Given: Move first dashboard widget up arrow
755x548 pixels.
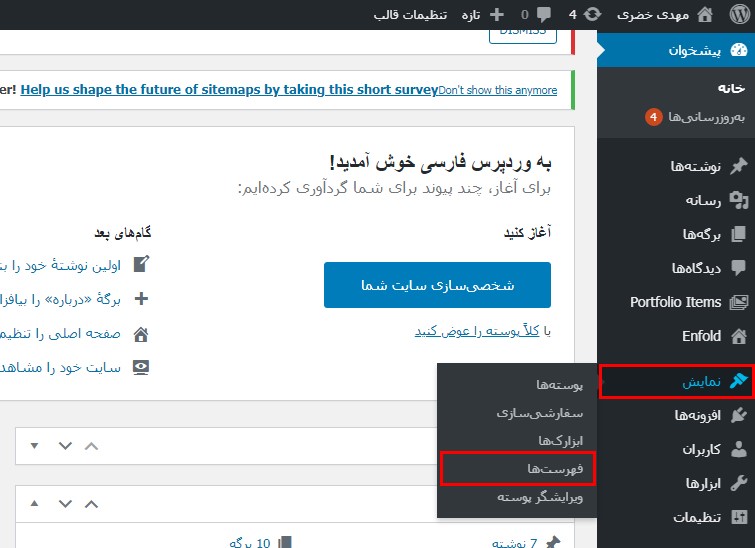Looking at the screenshot, I should (91, 446).
